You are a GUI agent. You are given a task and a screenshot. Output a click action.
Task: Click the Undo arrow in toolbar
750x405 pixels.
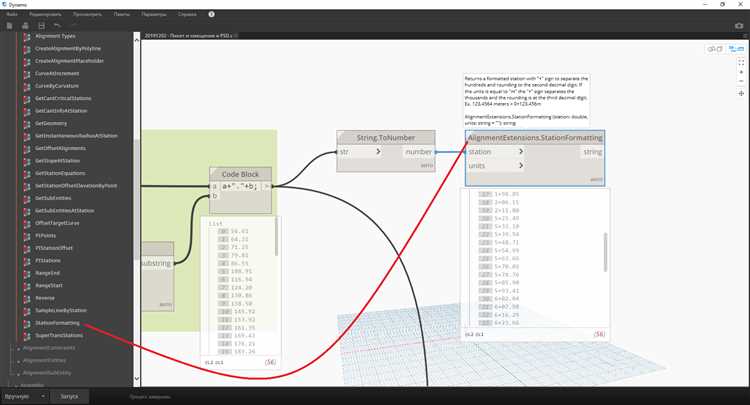pyautogui.click(x=56, y=27)
